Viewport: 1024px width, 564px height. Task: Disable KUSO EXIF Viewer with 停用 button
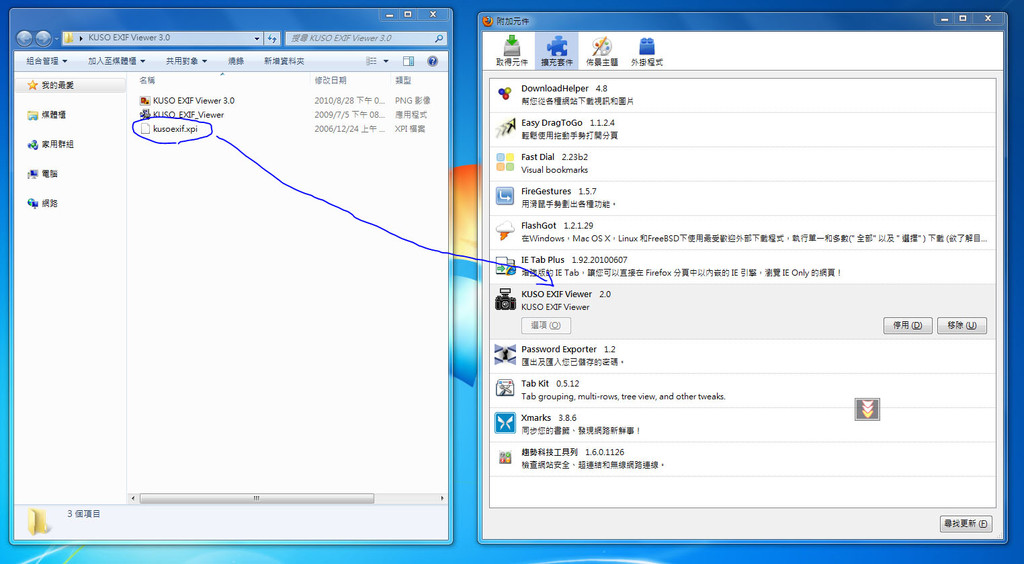tap(908, 325)
